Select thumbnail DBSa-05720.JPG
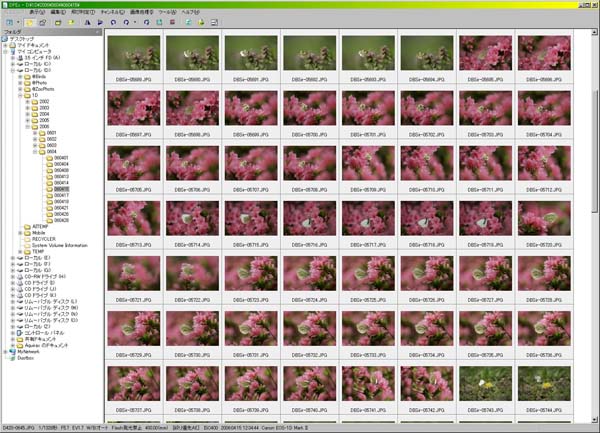 (544, 218)
